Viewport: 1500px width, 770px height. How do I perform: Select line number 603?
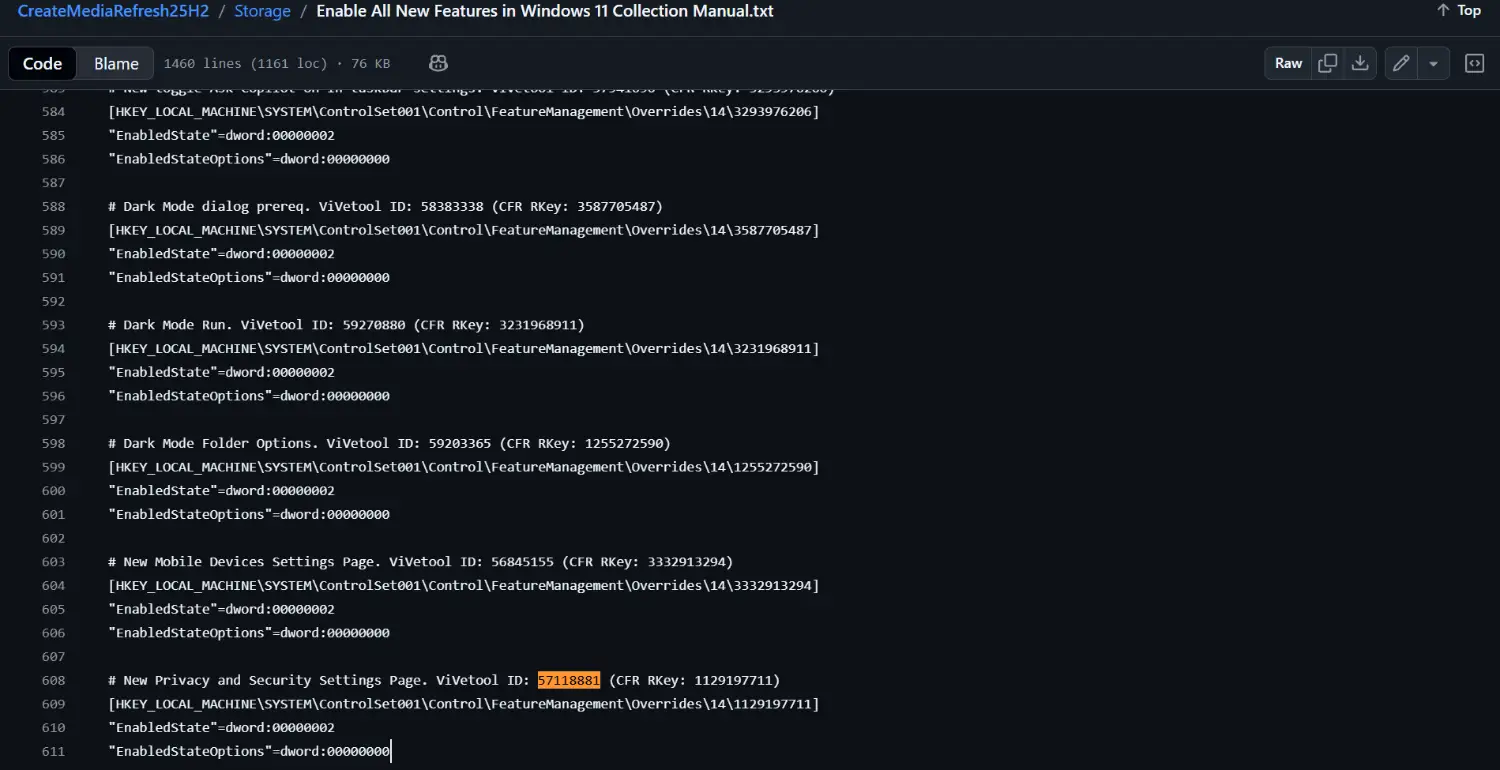tap(53, 562)
